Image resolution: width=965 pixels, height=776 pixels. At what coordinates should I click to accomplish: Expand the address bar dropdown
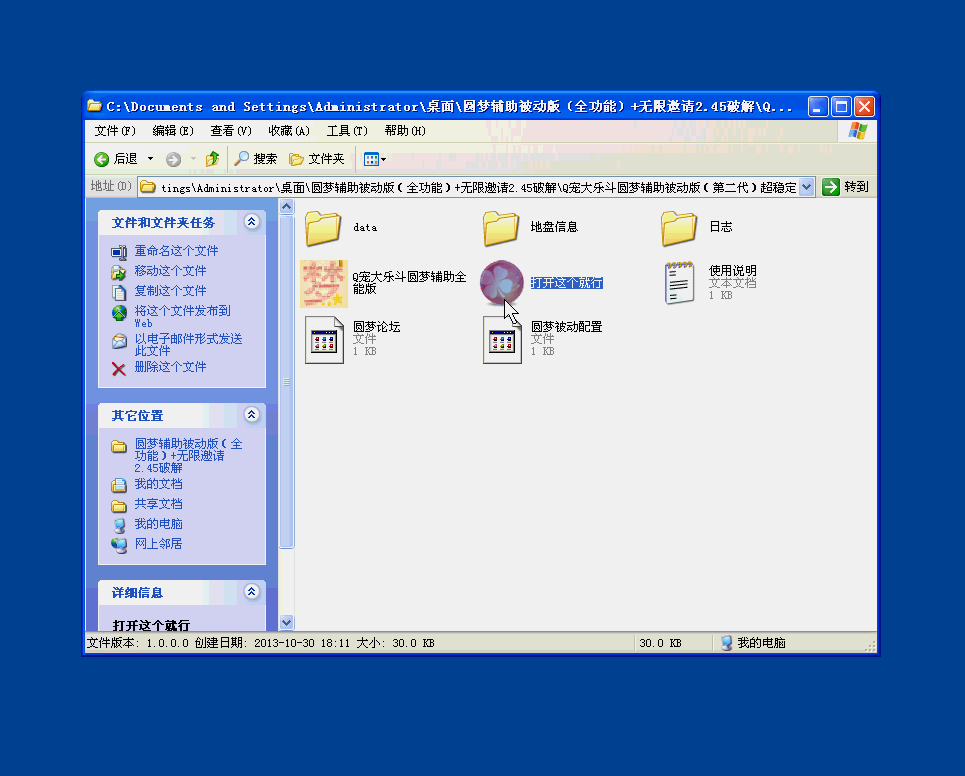[806, 187]
